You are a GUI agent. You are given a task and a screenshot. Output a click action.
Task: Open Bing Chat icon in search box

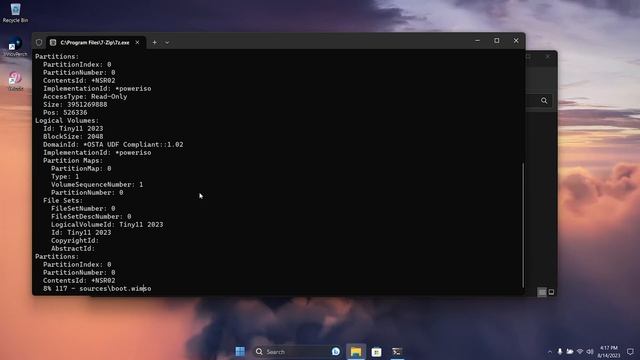(336, 351)
